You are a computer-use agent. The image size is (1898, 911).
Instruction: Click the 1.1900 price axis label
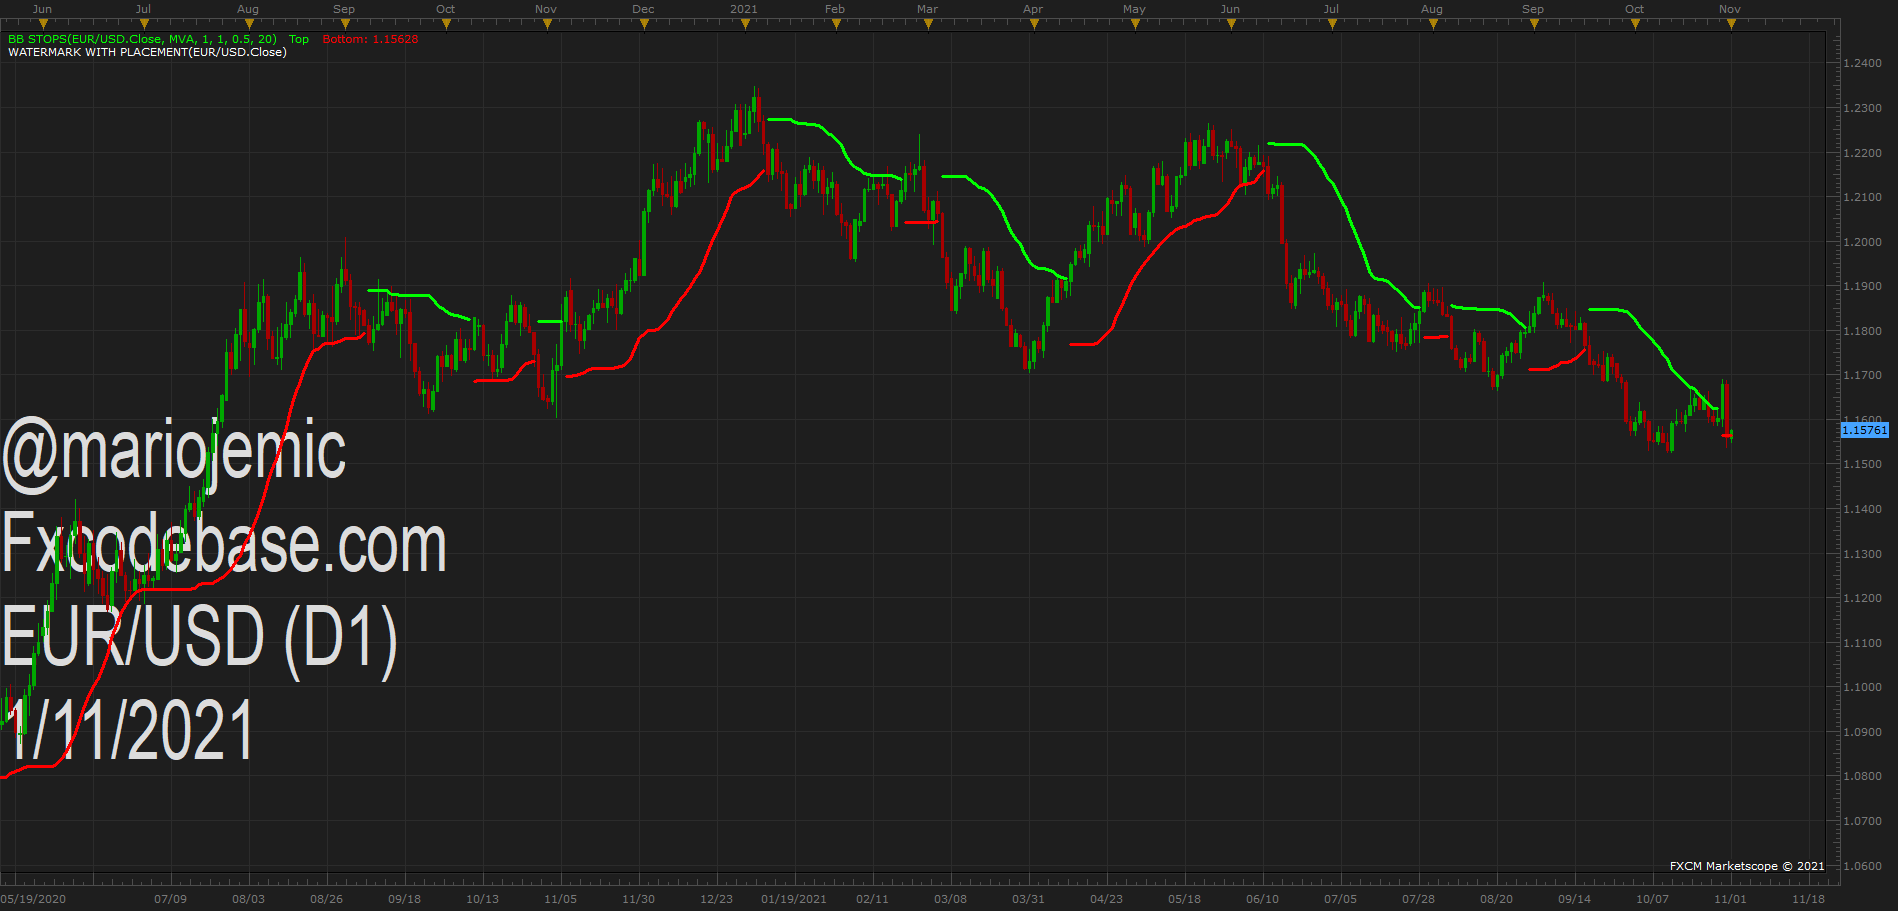point(1862,286)
